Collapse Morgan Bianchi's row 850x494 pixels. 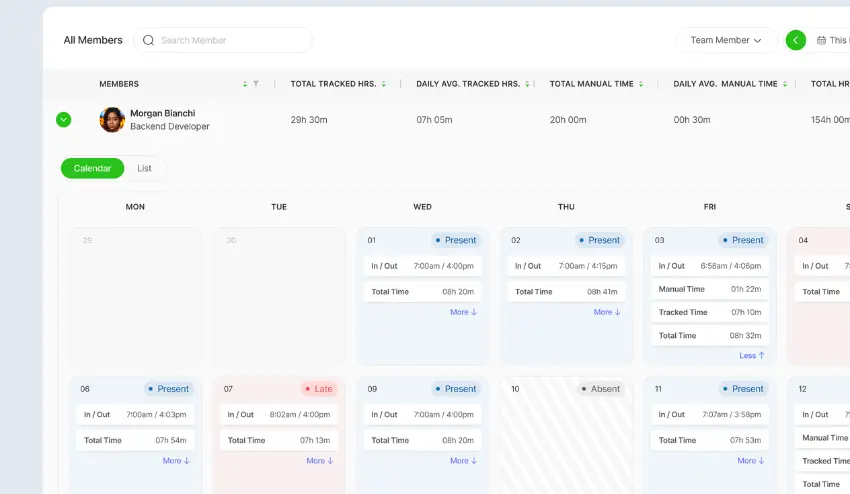coord(63,119)
